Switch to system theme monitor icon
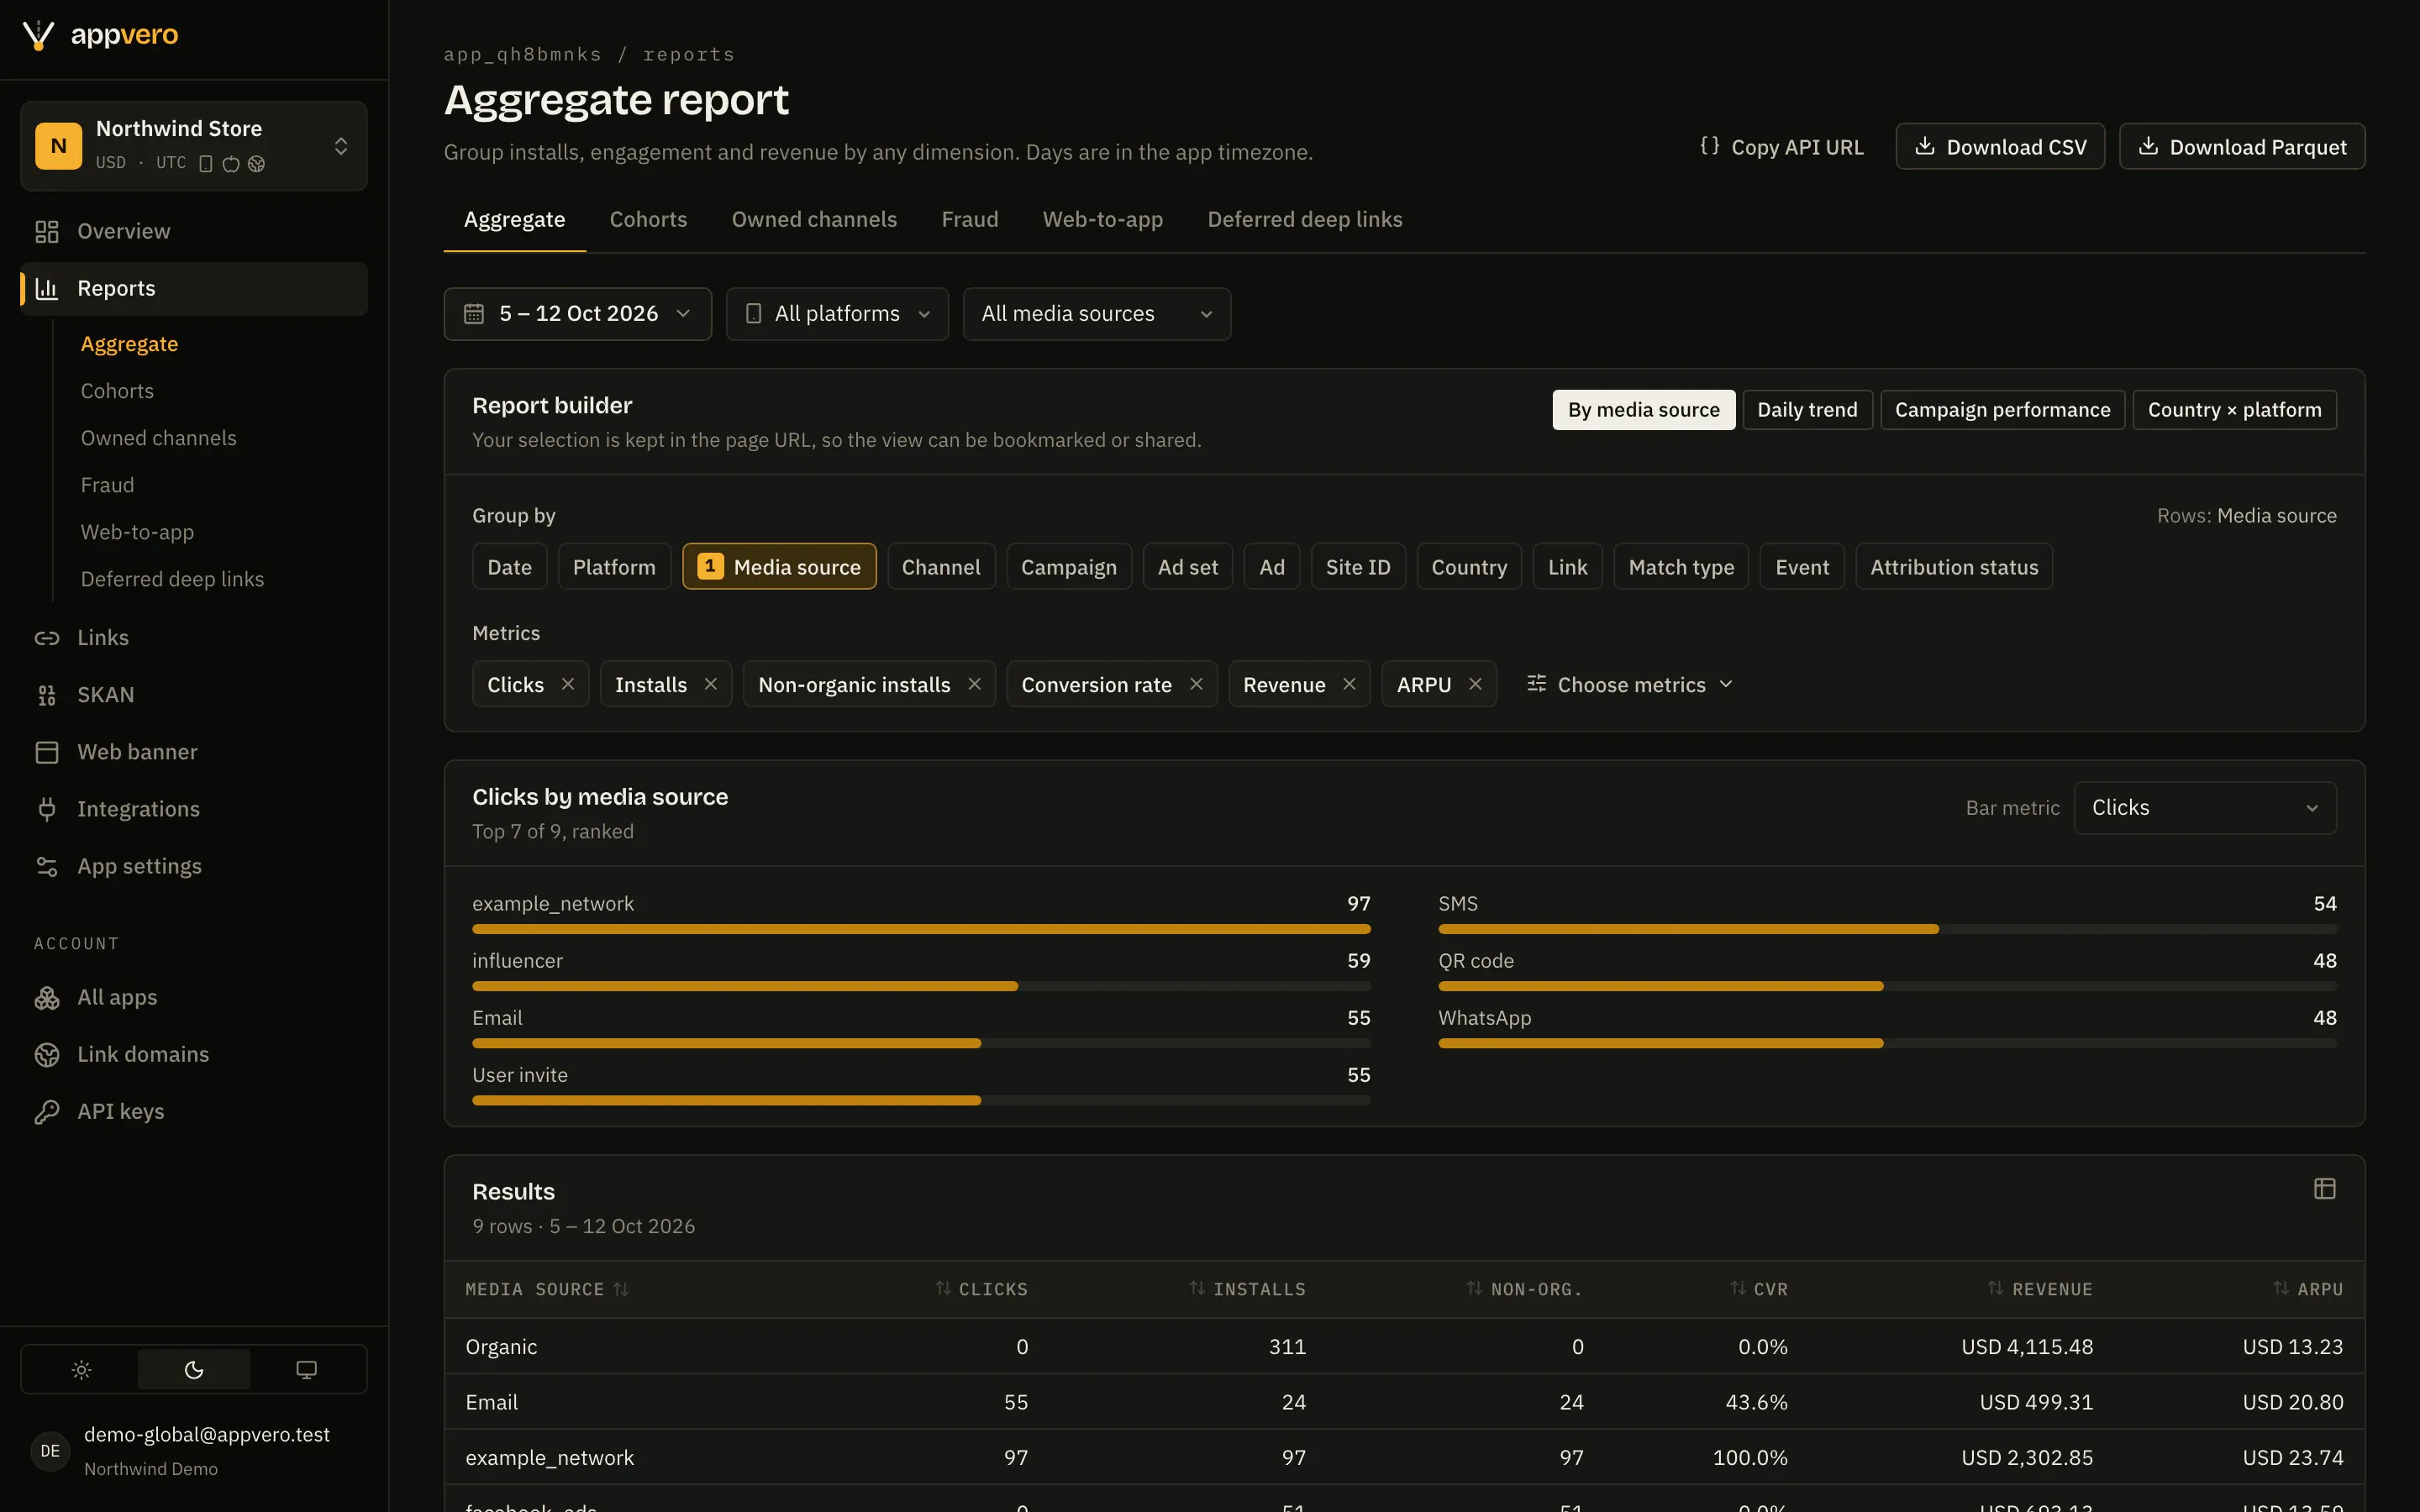The image size is (2420, 1512). (307, 1369)
